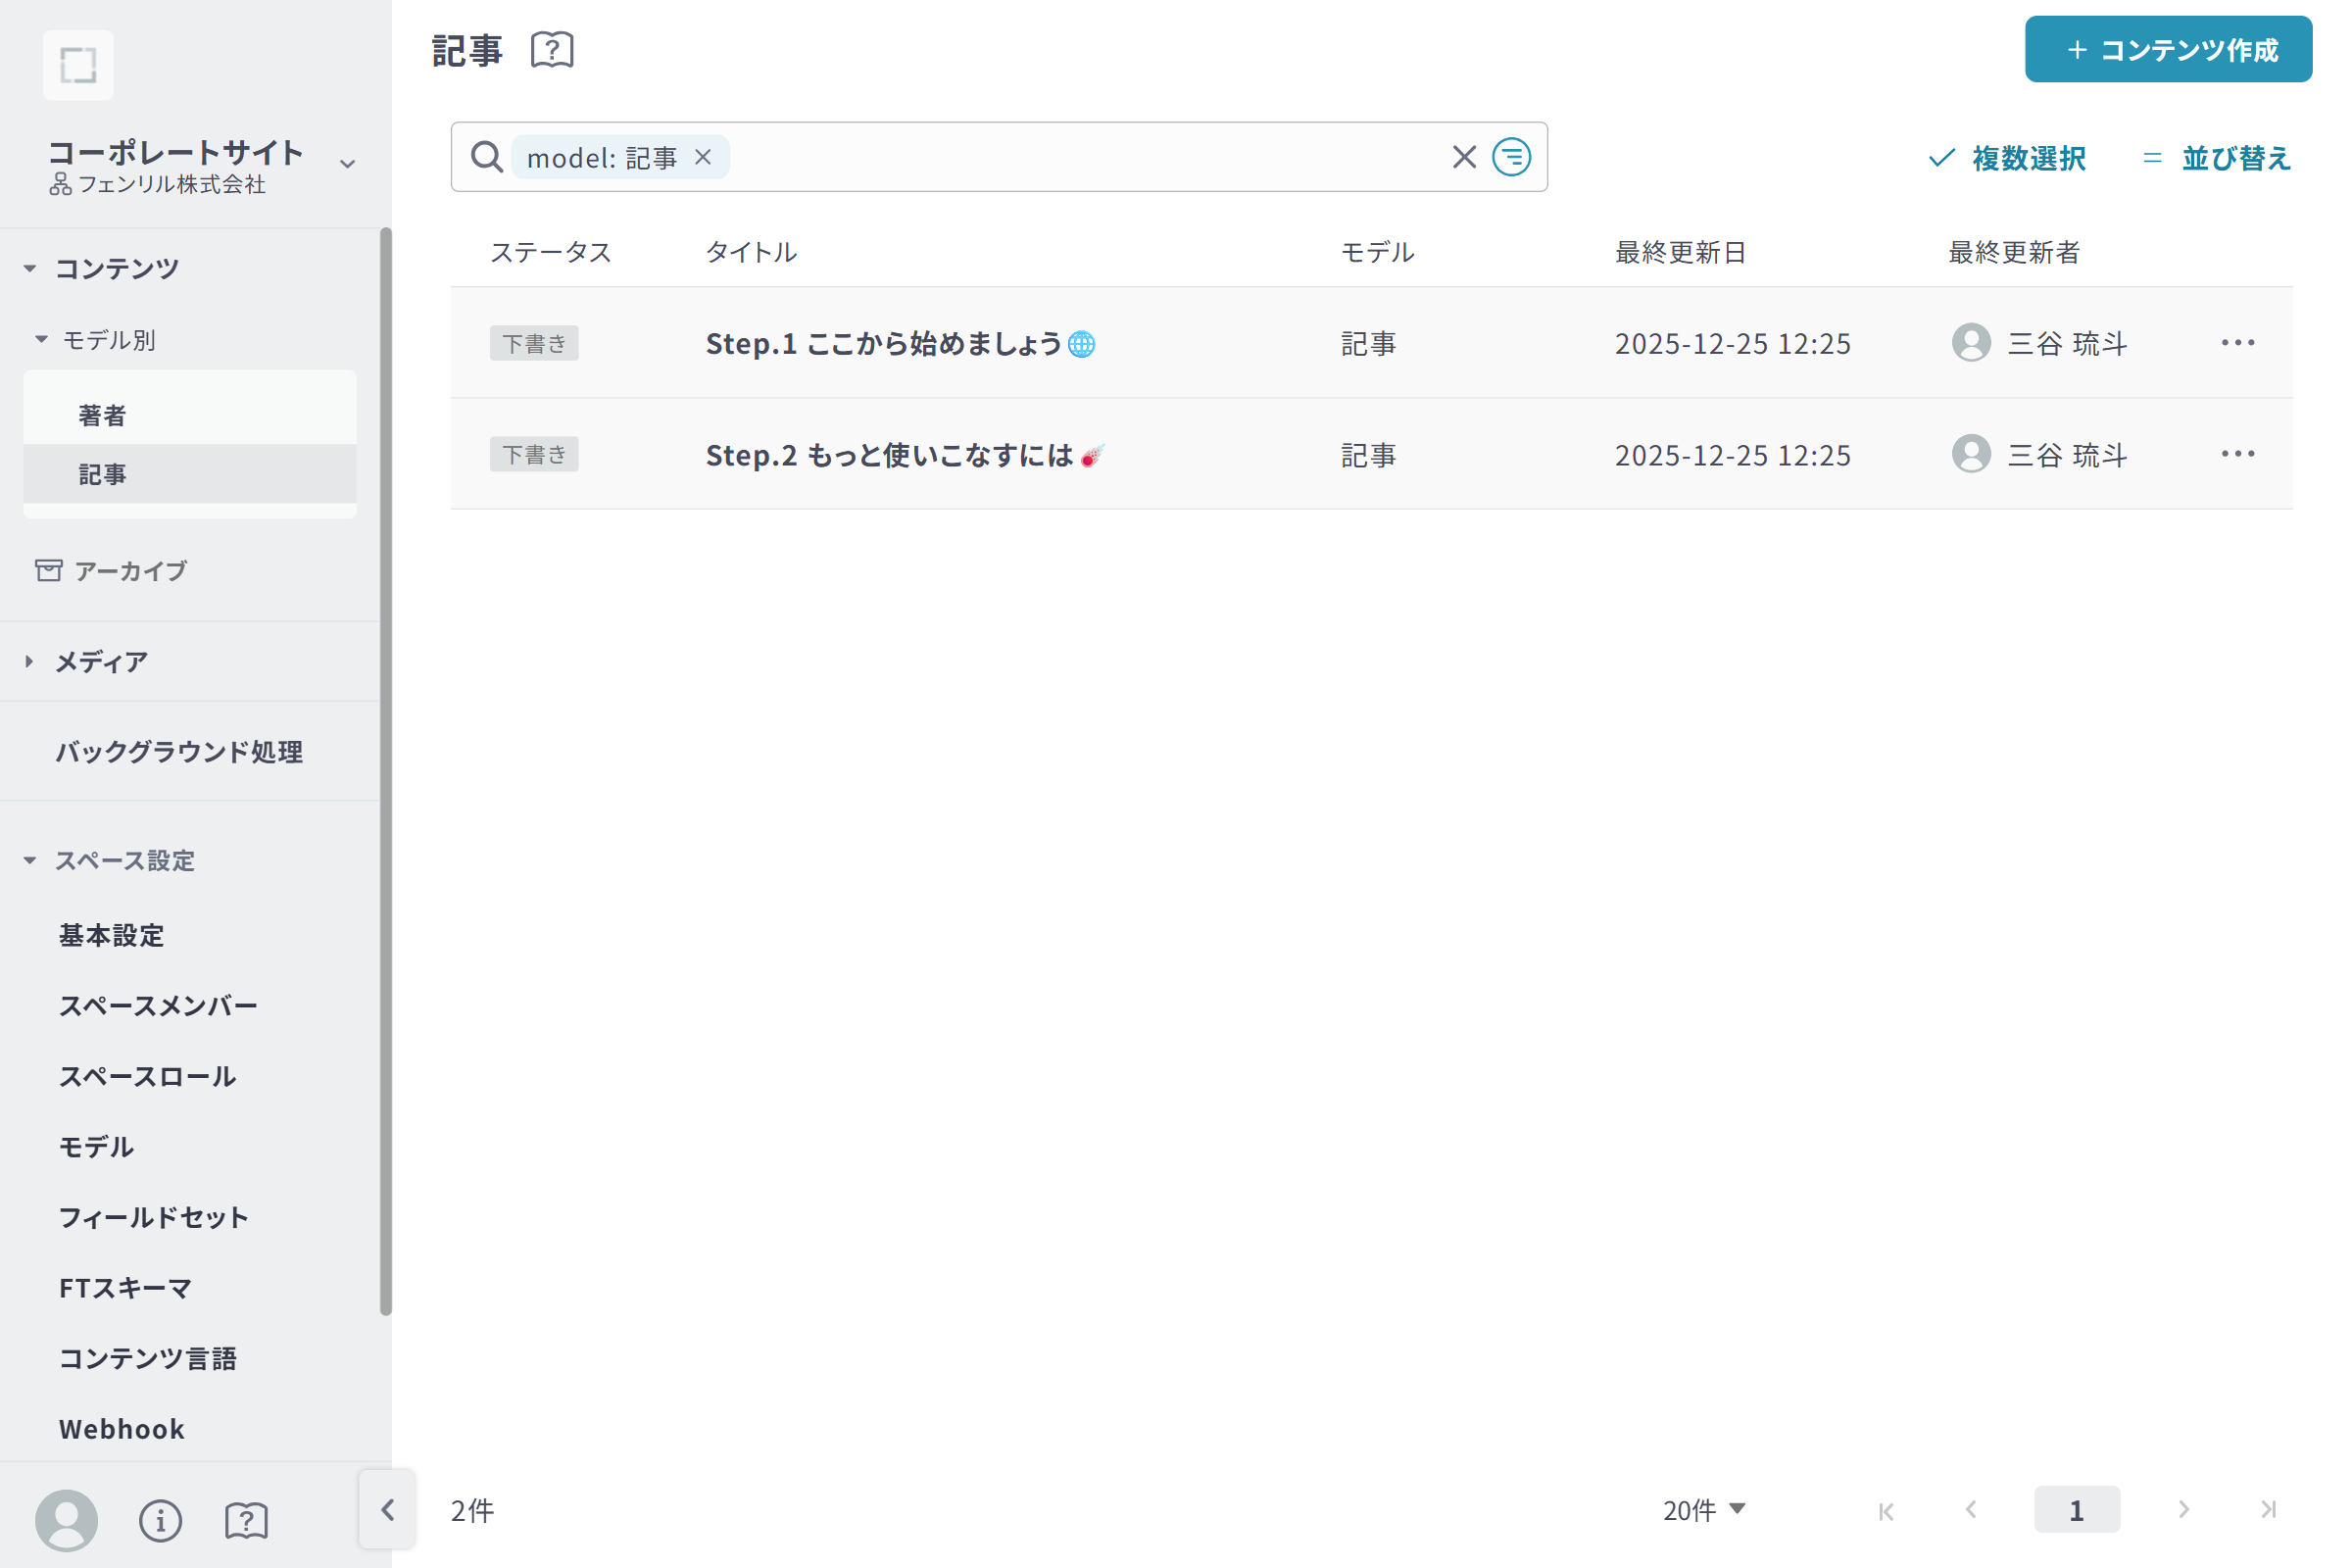Remove the model: 記事 filter chip
Image resolution: width=2352 pixels, height=1568 pixels.
(703, 157)
